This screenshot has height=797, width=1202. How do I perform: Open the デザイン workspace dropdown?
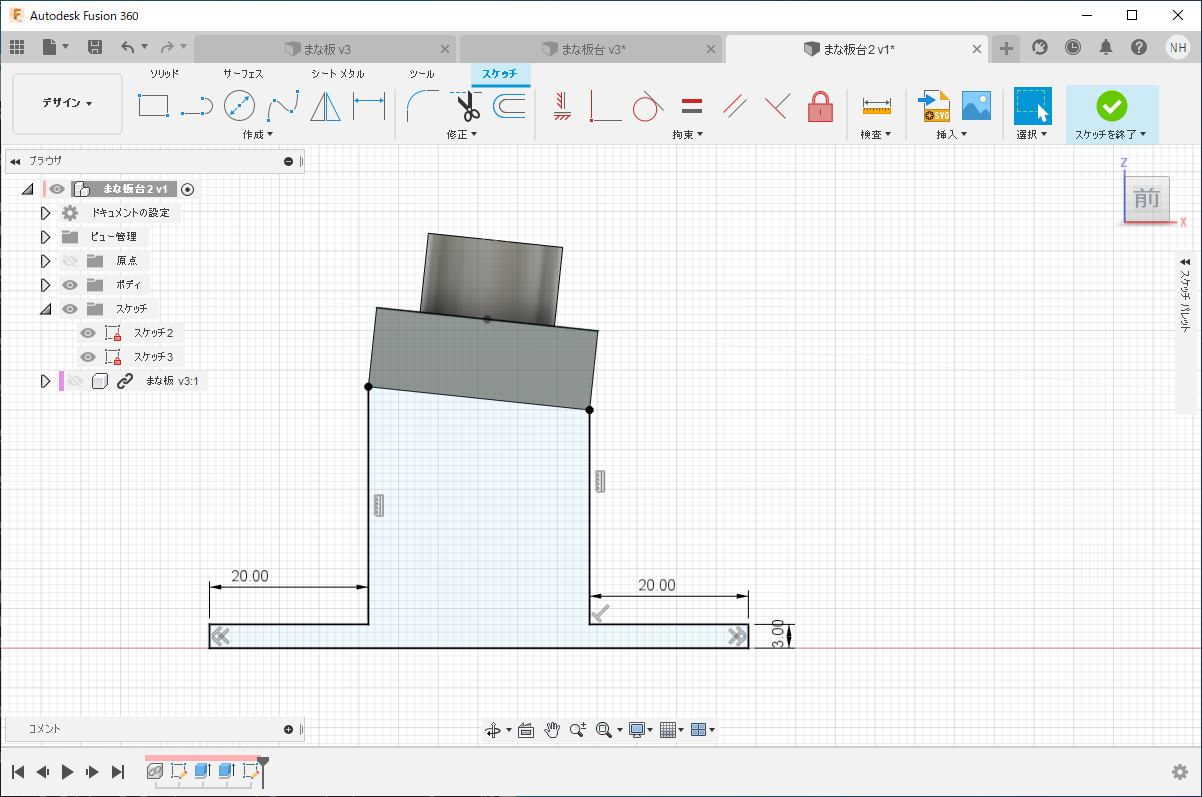67,103
